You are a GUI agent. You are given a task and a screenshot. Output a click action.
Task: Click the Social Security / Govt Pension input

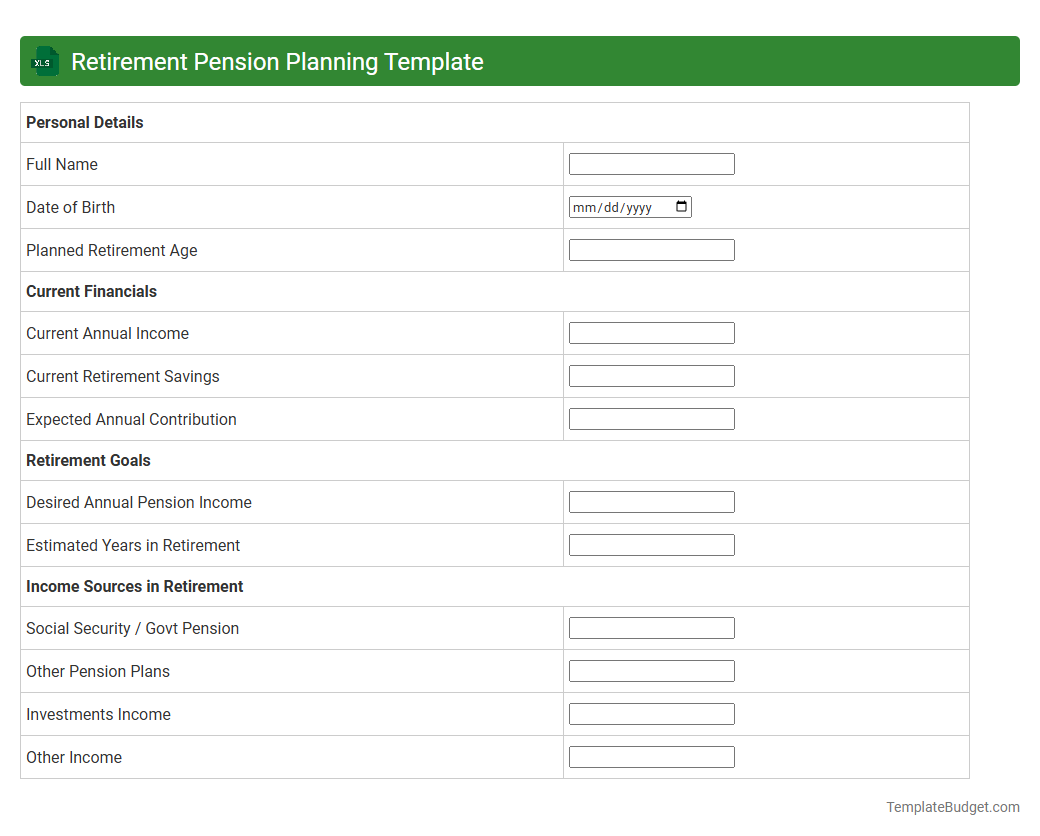[x=651, y=627]
